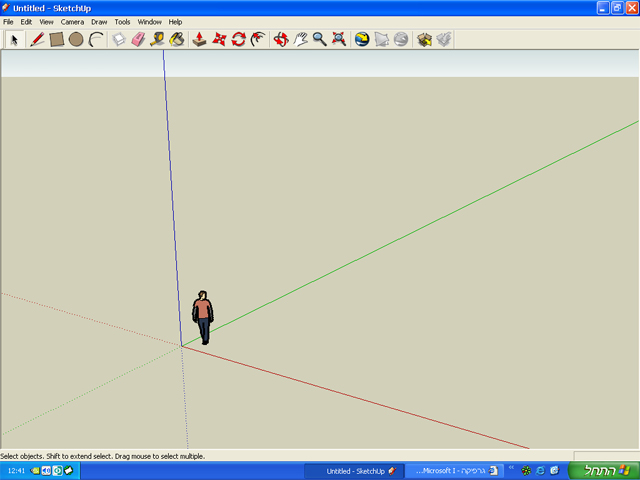The height and width of the screenshot is (480, 640).
Task: Select the Push/Pull tool
Action: (x=200, y=40)
